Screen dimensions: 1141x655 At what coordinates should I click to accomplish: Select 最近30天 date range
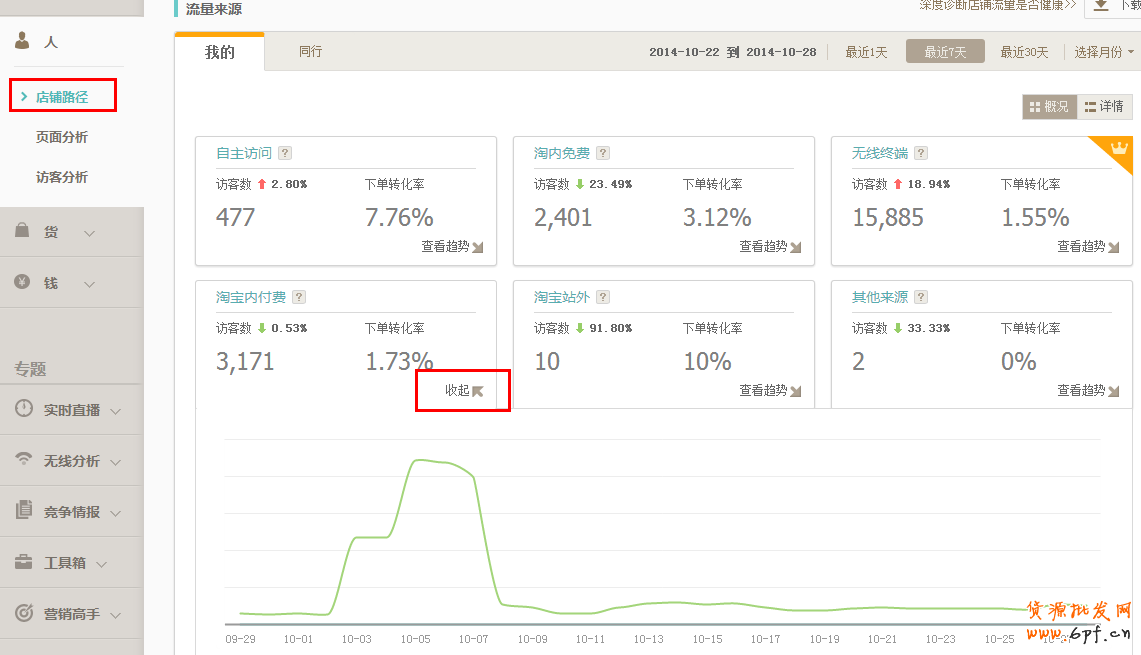(1024, 52)
